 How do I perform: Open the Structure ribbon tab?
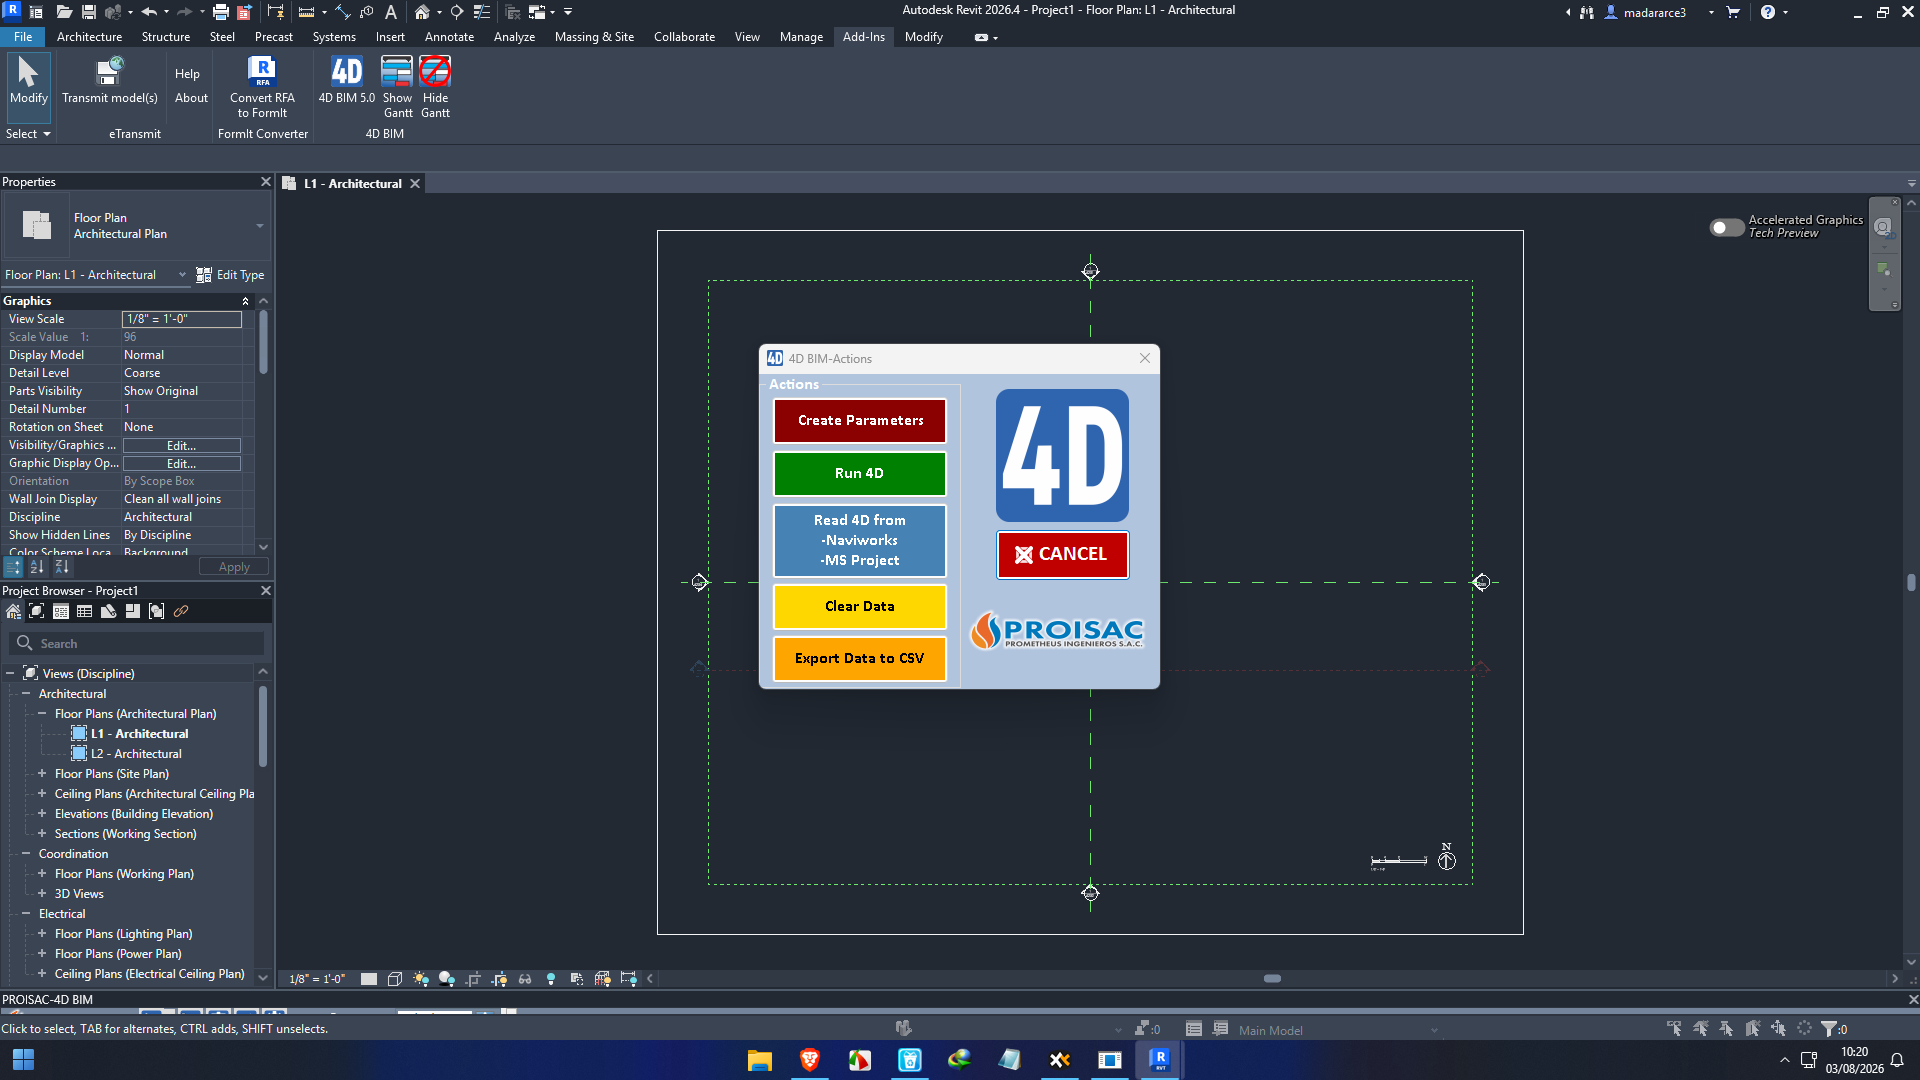[x=165, y=37]
